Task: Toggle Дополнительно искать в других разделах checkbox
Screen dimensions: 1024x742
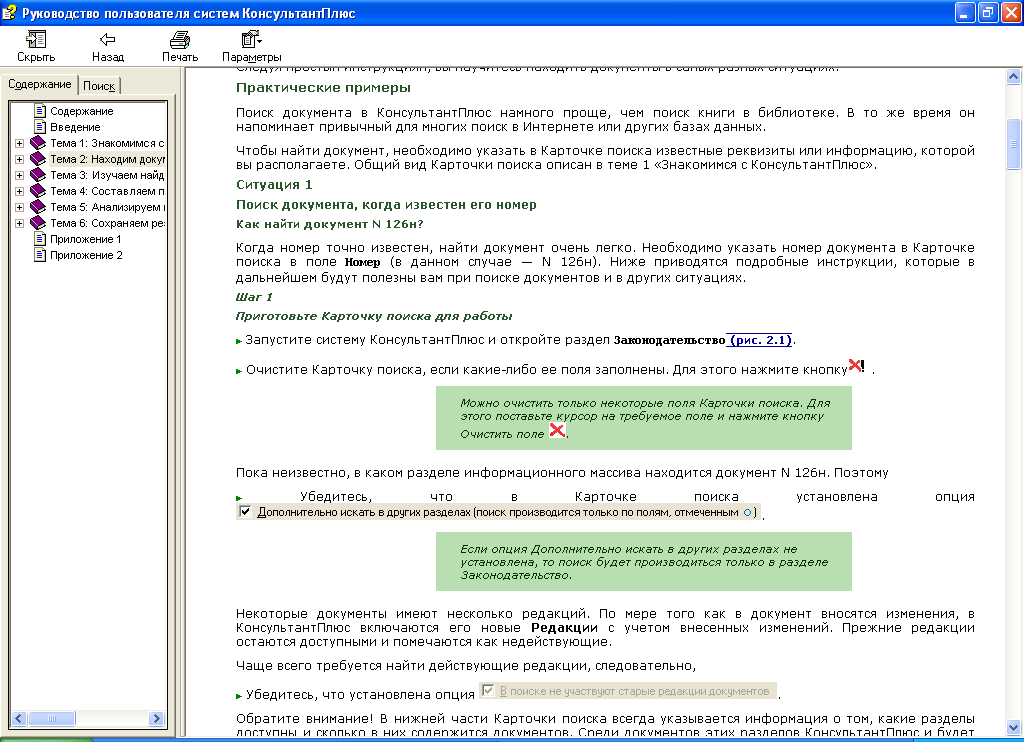Action: tap(245, 511)
